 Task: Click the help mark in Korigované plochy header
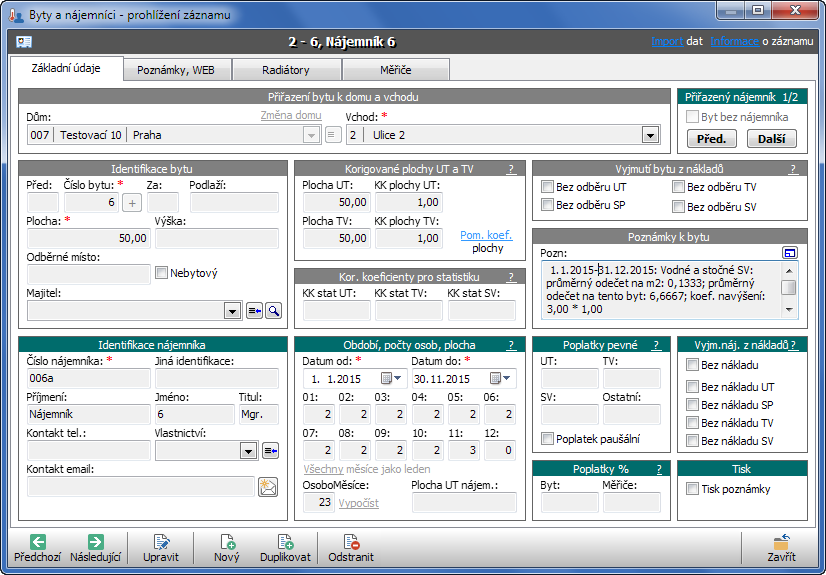click(511, 169)
